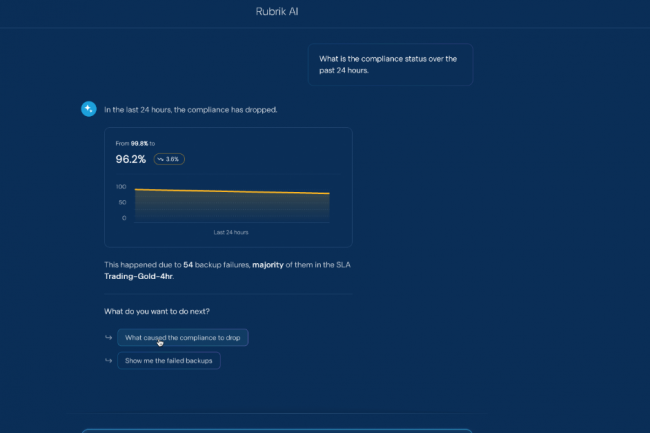The image size is (650, 433).
Task: Click the 96.2% compliance value
Action: 131,159
